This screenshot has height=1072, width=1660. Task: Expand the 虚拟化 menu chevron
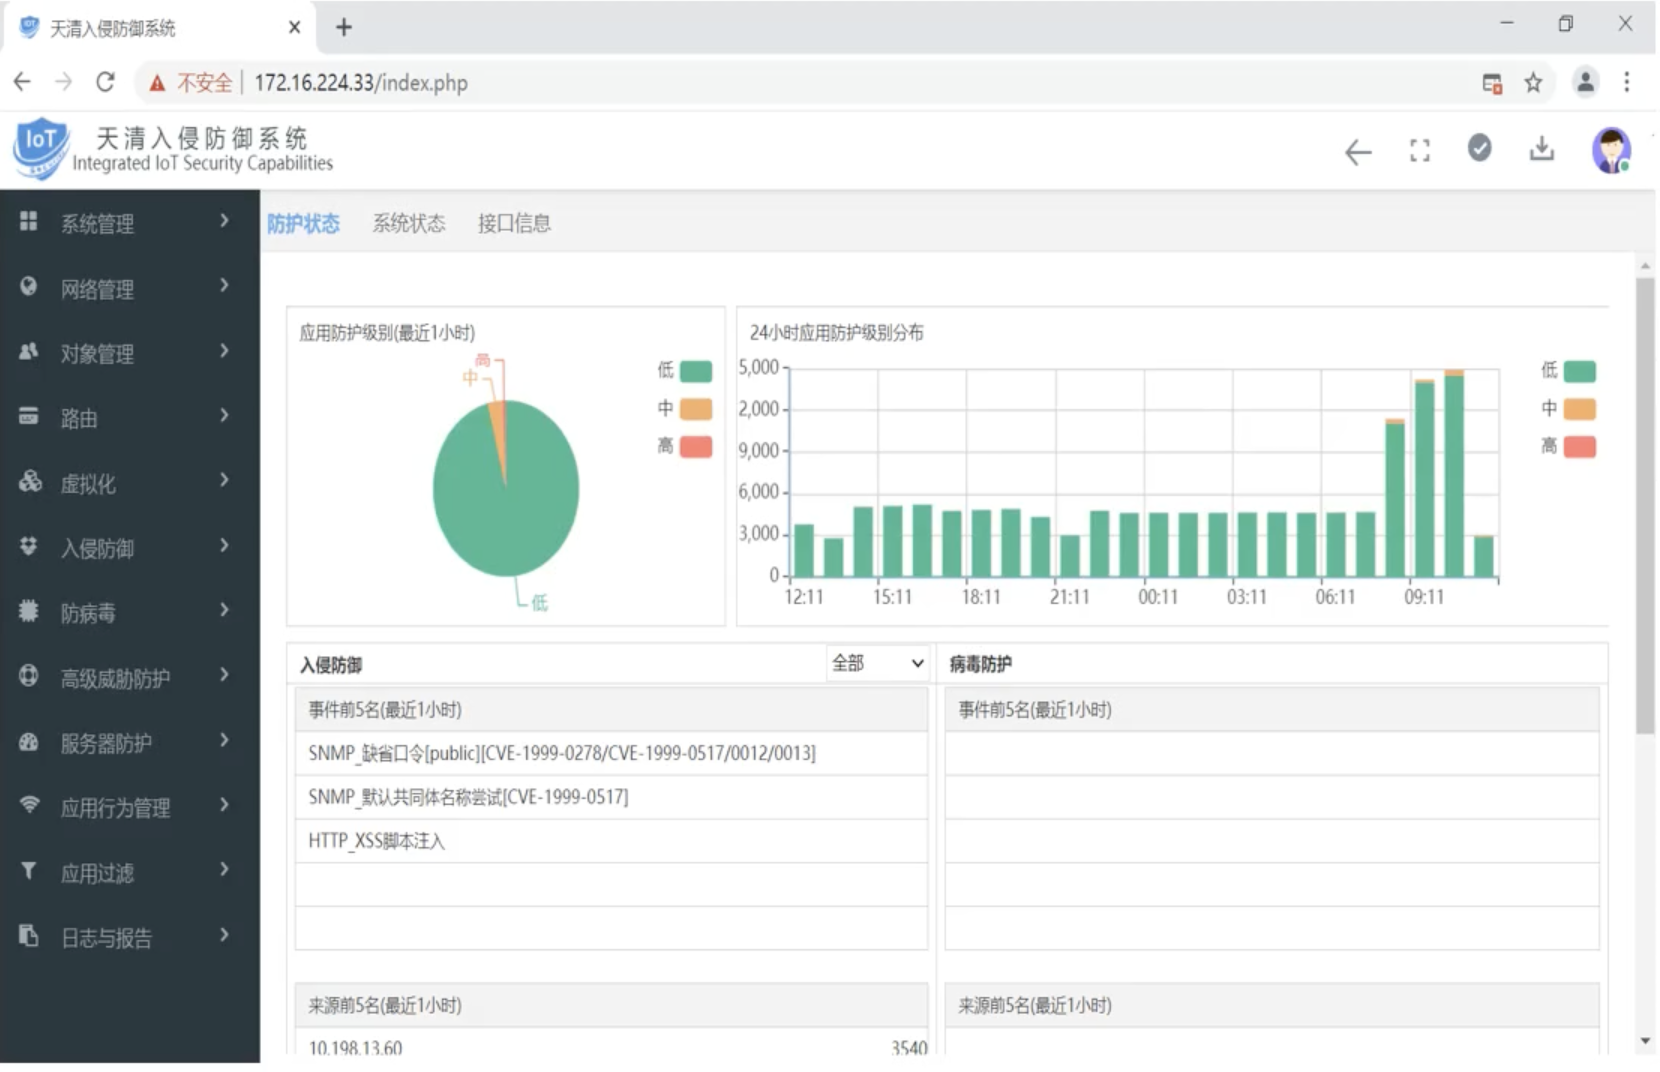coord(225,480)
